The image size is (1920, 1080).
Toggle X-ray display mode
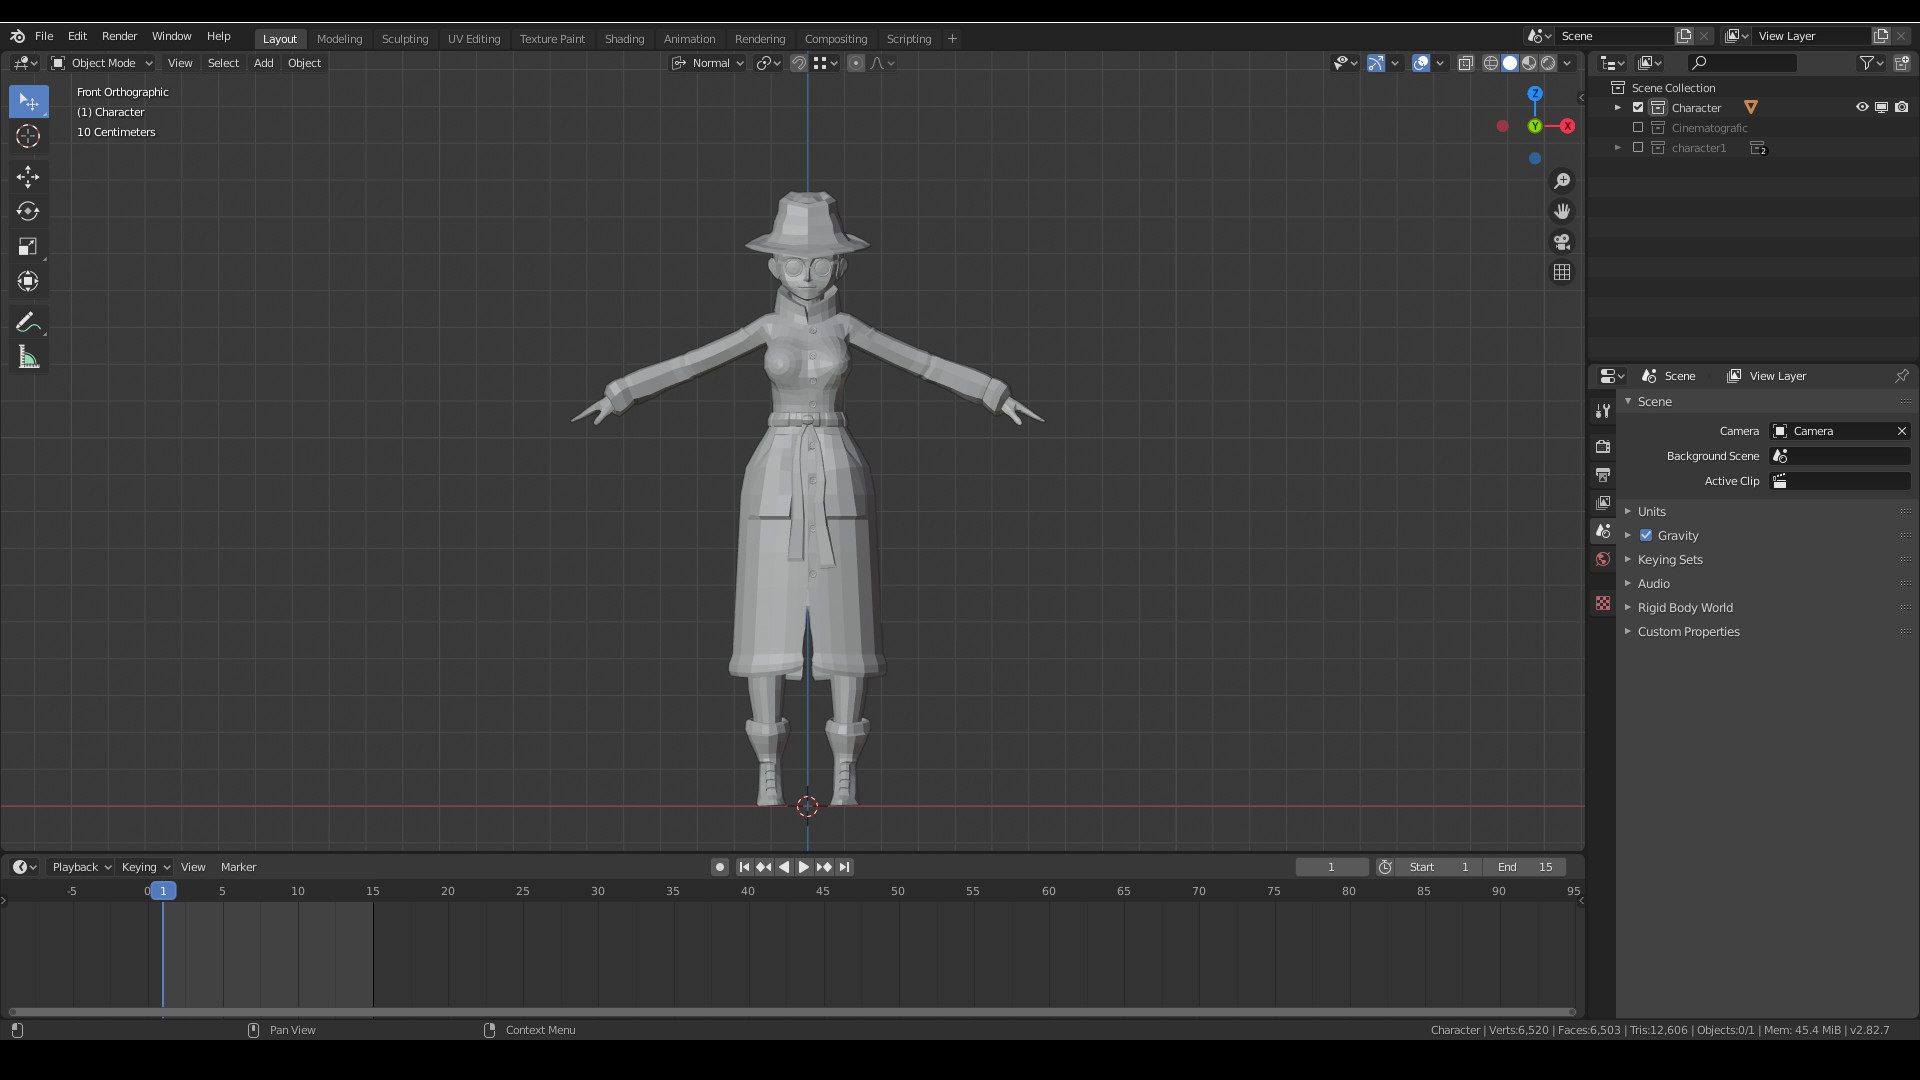click(x=1465, y=63)
